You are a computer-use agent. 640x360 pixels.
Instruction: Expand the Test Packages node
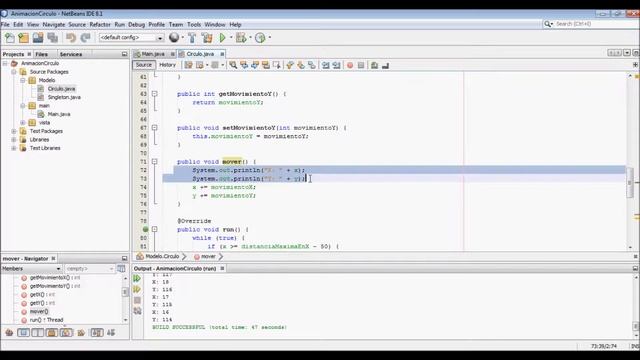[x=14, y=131]
